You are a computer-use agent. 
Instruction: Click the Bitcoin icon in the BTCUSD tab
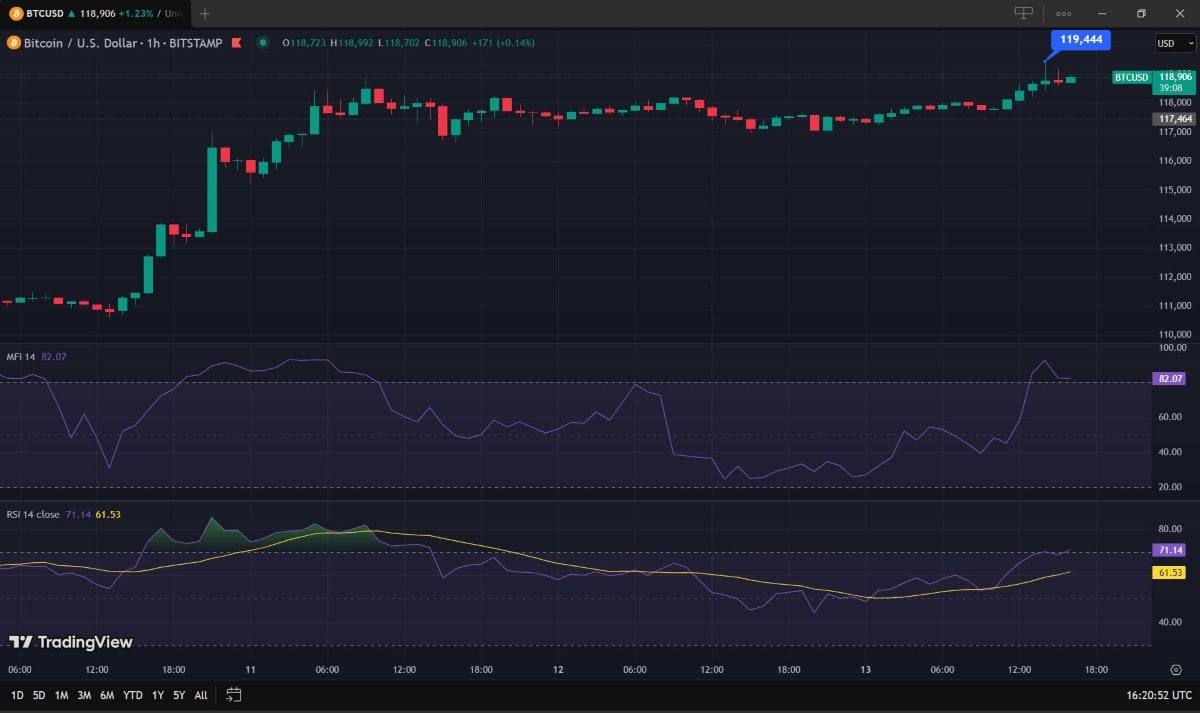(15, 13)
